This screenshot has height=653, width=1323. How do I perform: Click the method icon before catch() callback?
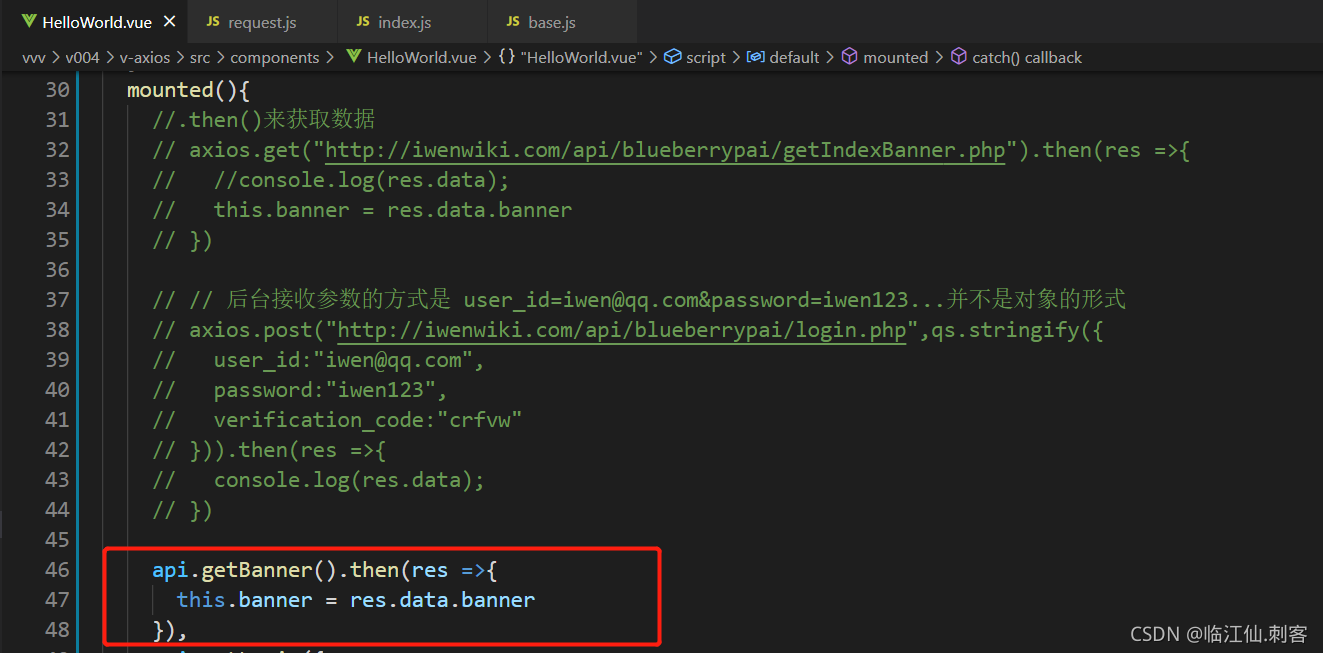[x=959, y=57]
